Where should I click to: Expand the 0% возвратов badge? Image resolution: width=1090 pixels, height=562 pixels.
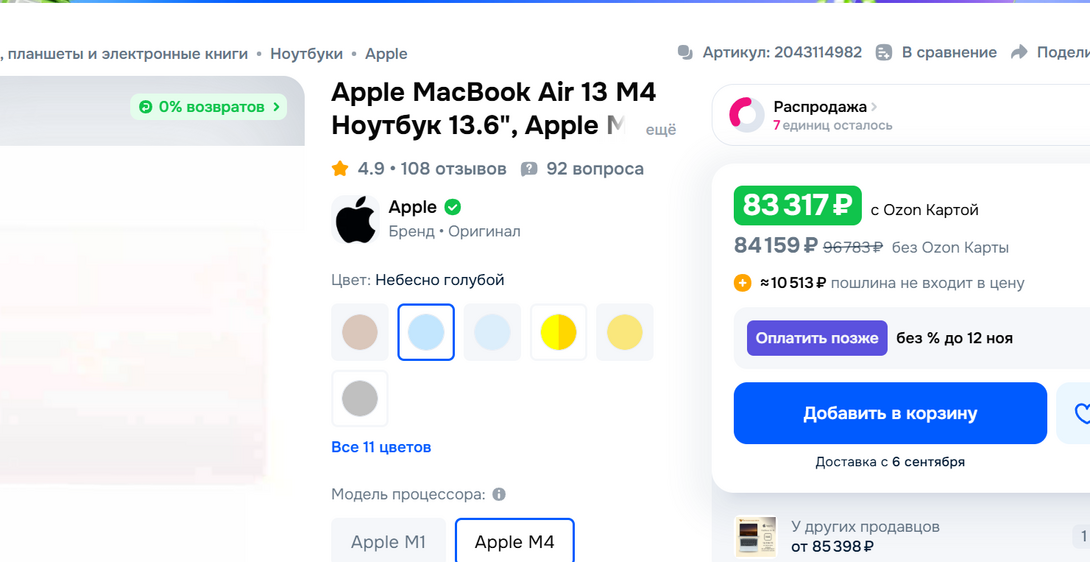point(208,107)
